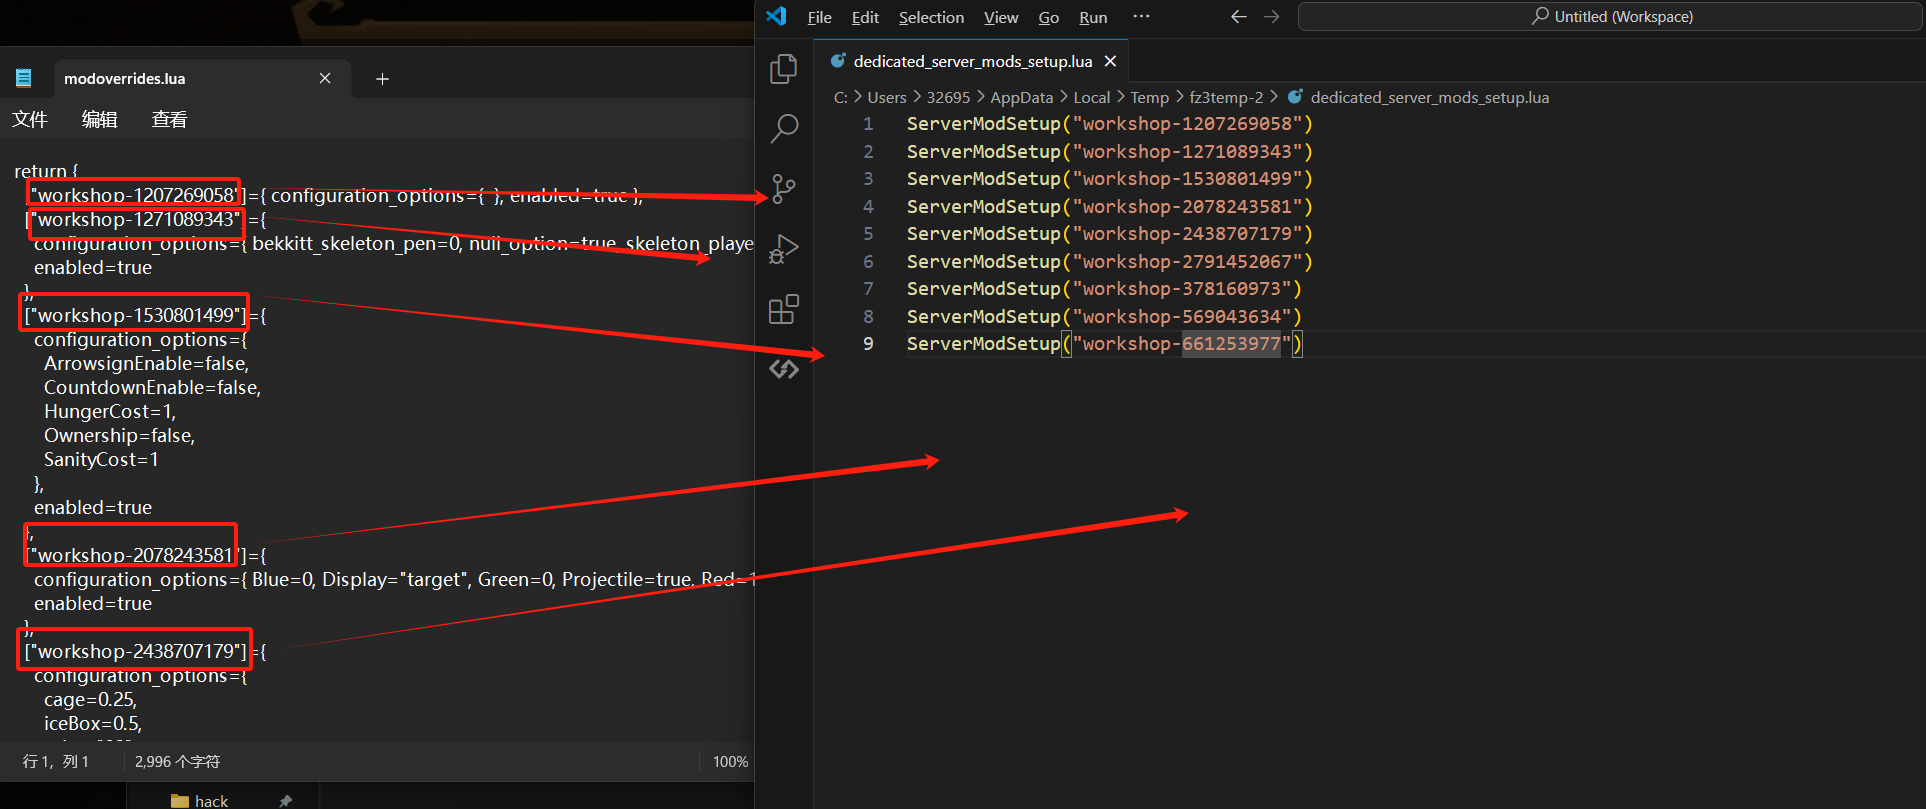Go back with the navigation arrow
The image size is (1926, 809).
click(x=1239, y=17)
